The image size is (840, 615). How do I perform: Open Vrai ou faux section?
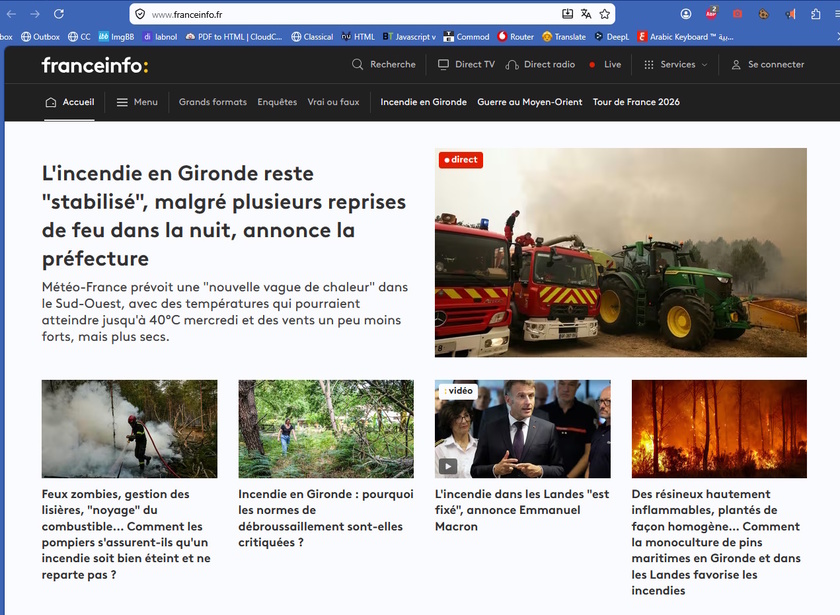coord(333,102)
